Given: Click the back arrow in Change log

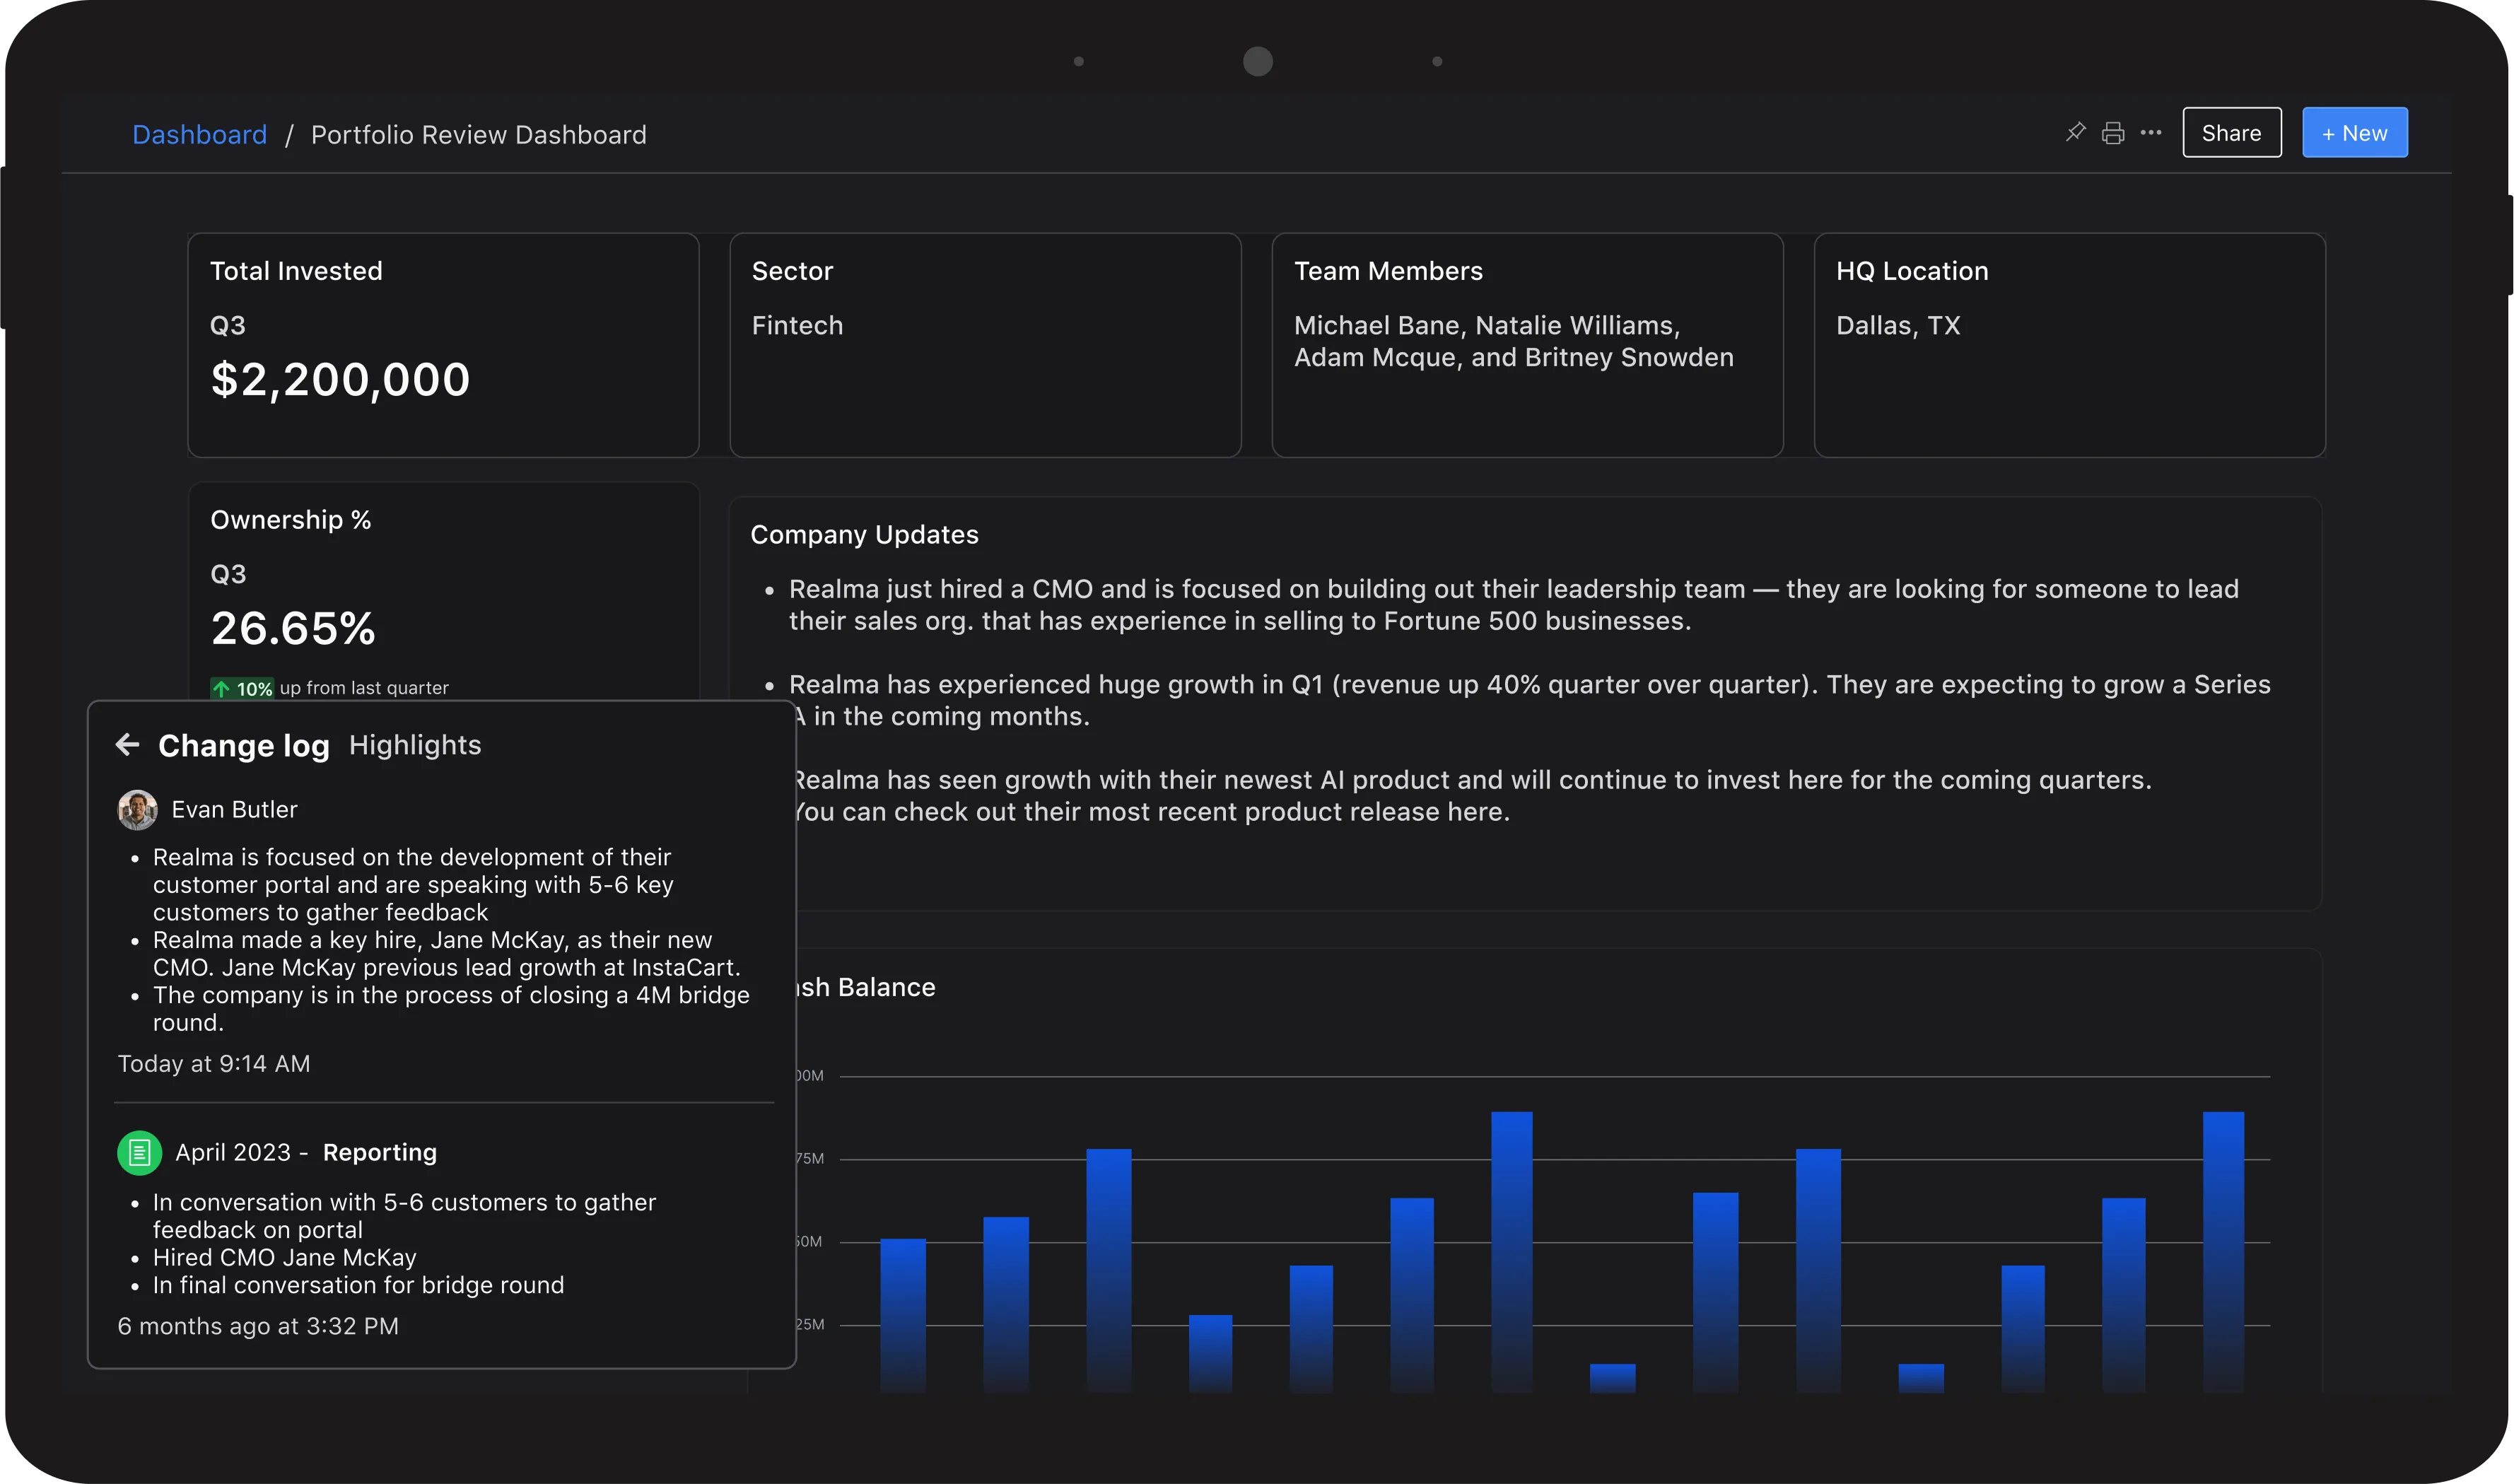Looking at the screenshot, I should click(x=127, y=744).
